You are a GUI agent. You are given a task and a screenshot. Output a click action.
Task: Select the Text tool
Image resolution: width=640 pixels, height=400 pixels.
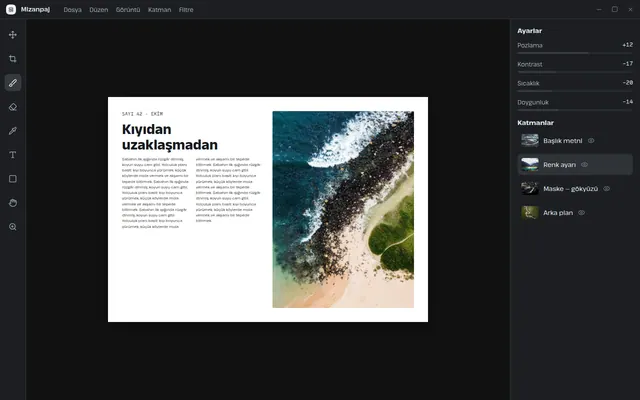(x=13, y=155)
